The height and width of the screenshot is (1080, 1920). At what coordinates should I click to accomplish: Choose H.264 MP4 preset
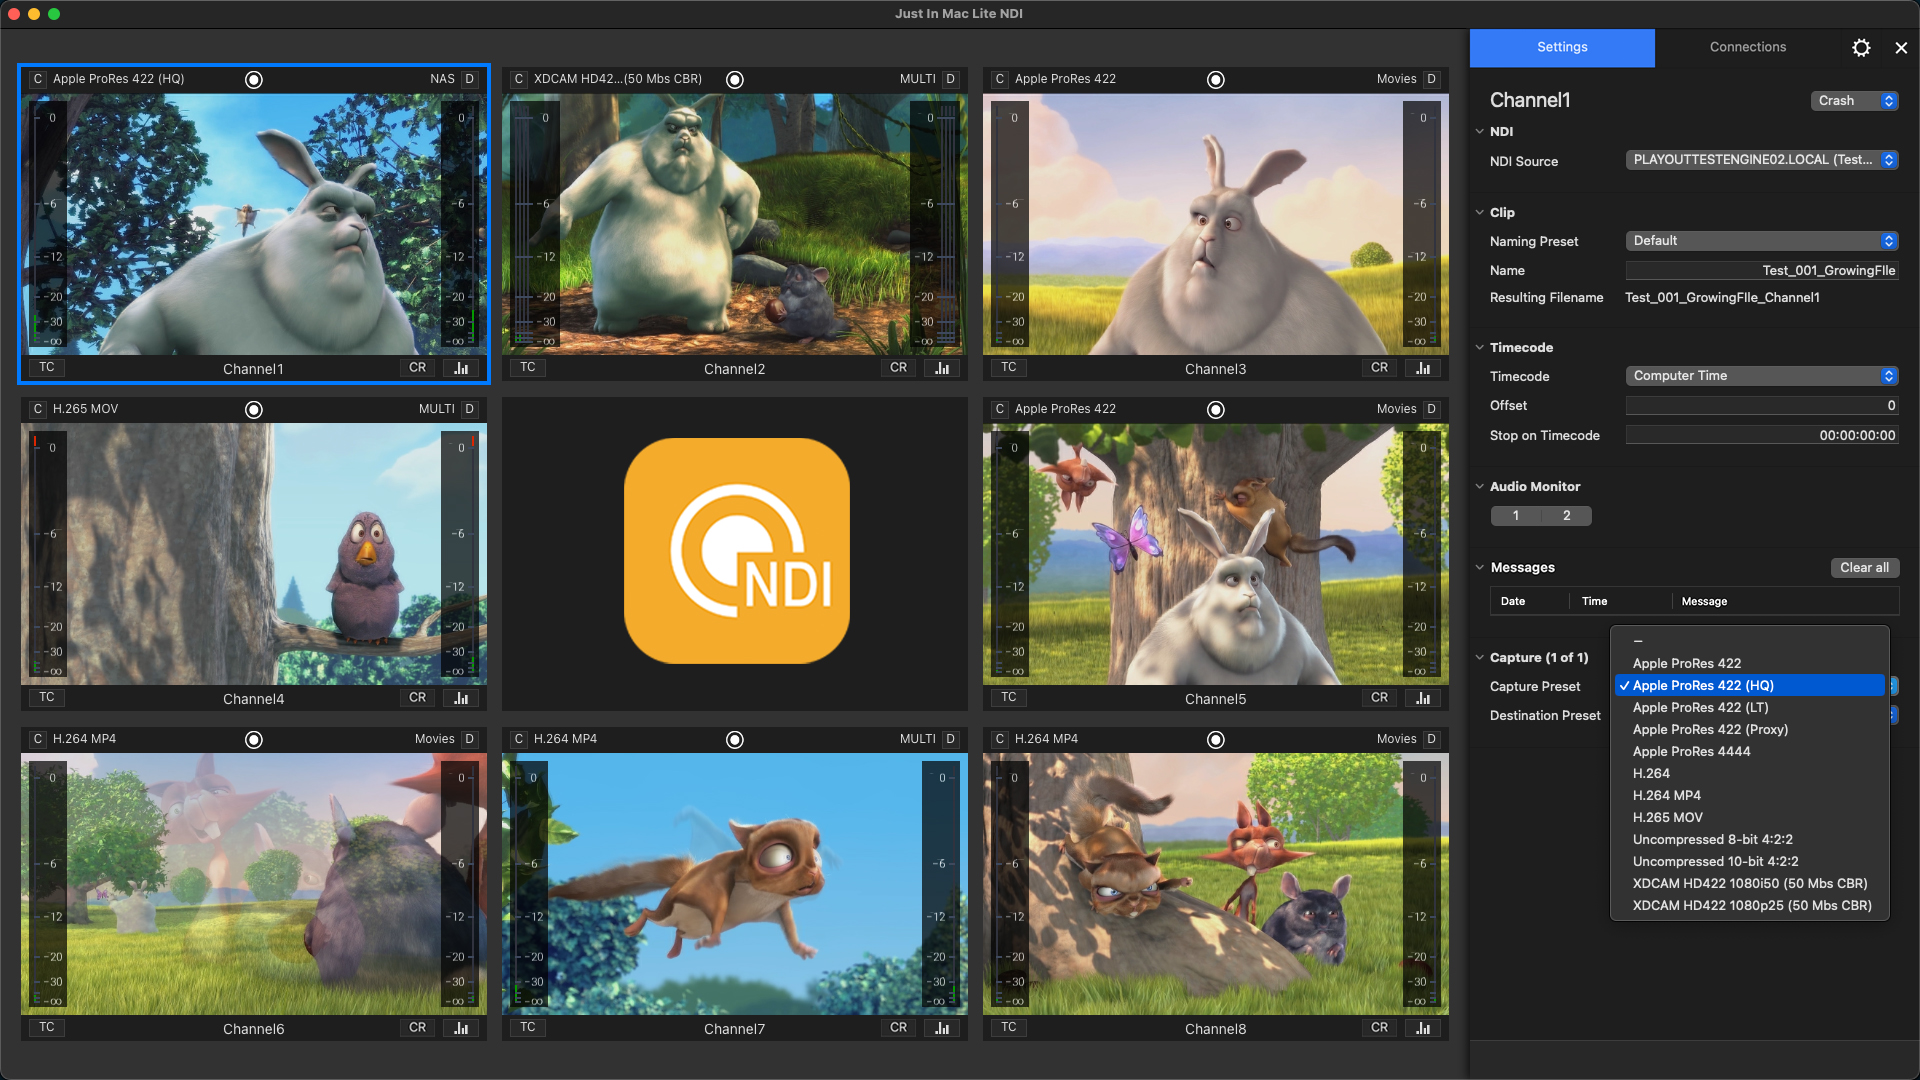click(x=1750, y=796)
